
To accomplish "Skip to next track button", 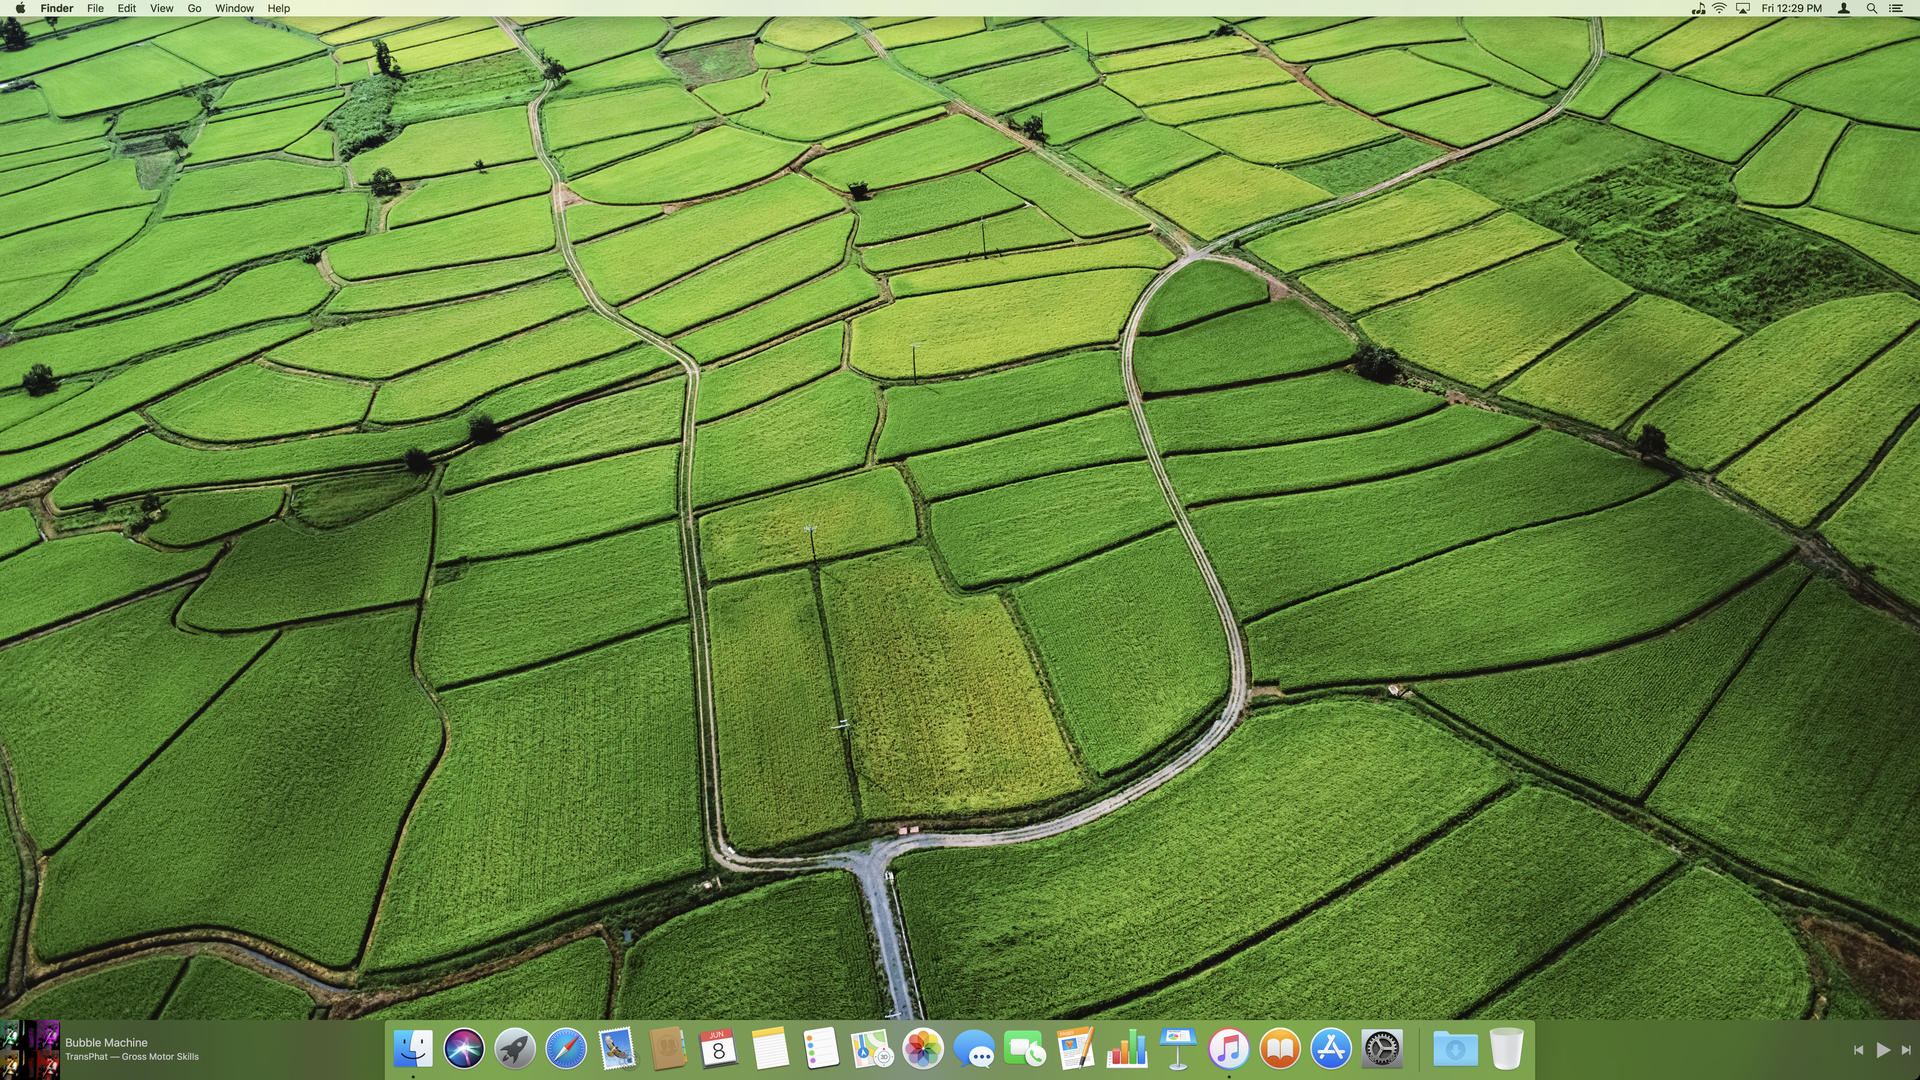I will coord(1906,1050).
